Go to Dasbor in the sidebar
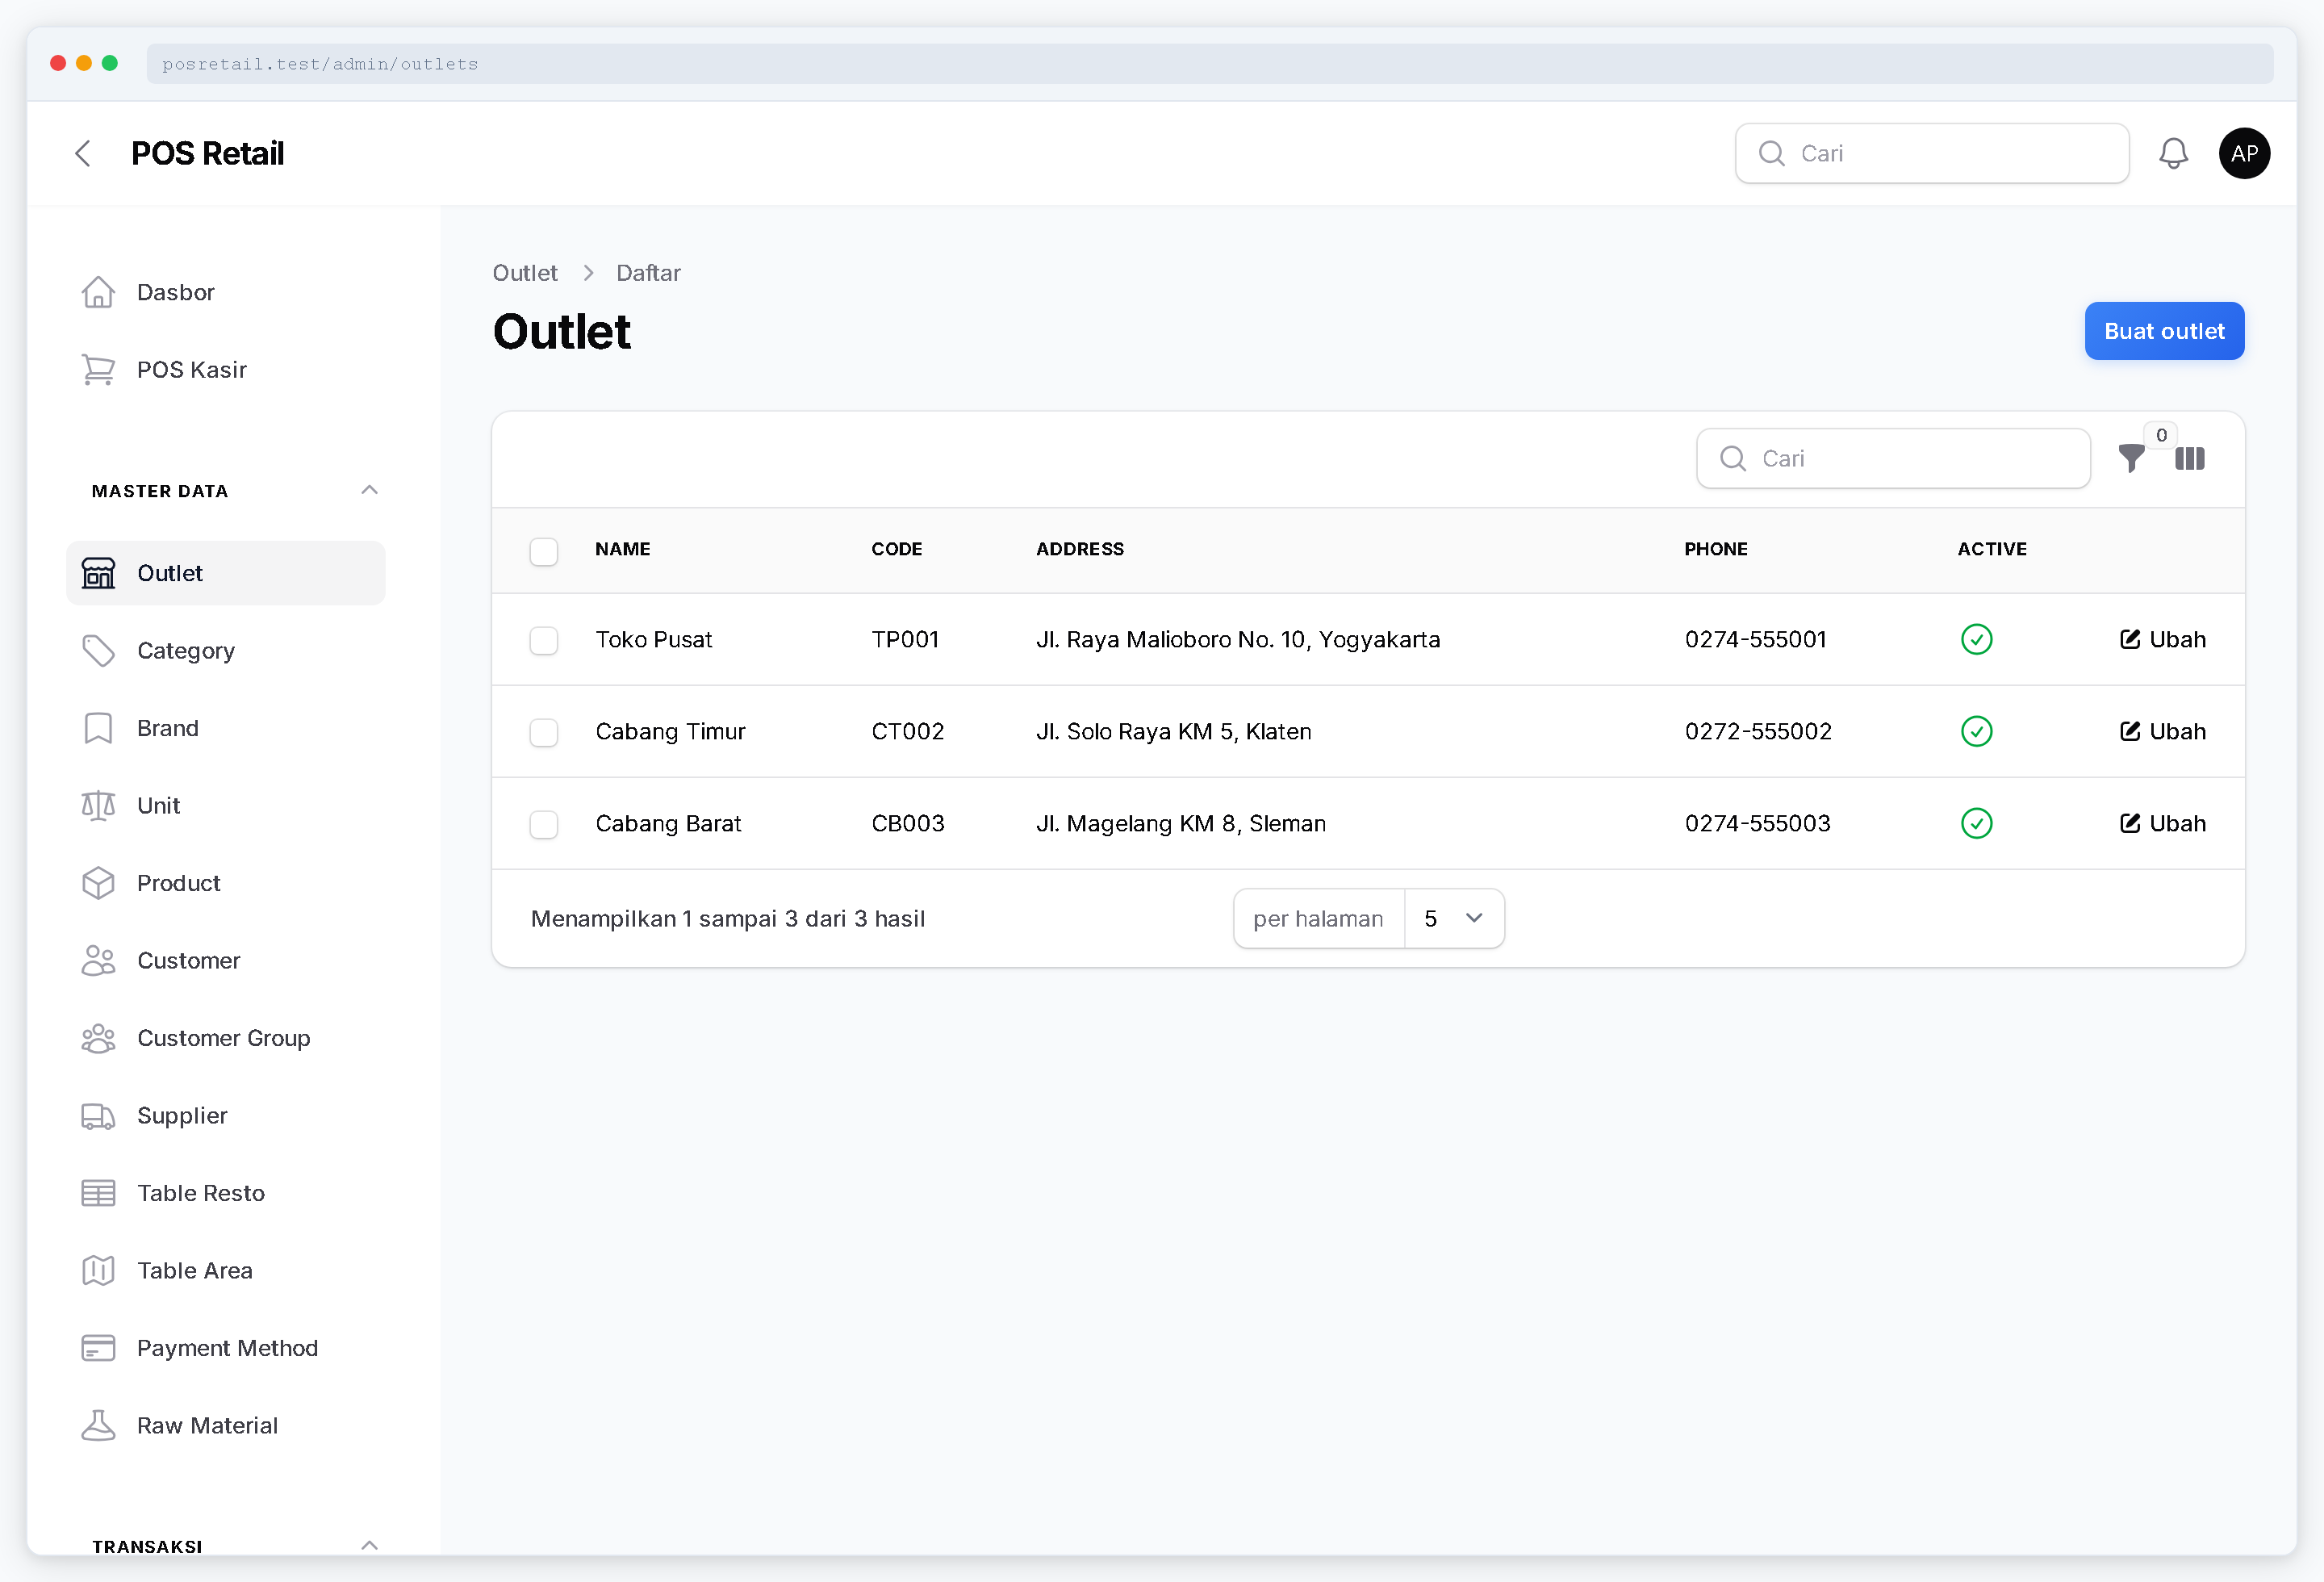This screenshot has width=2324, height=1582. click(225, 292)
